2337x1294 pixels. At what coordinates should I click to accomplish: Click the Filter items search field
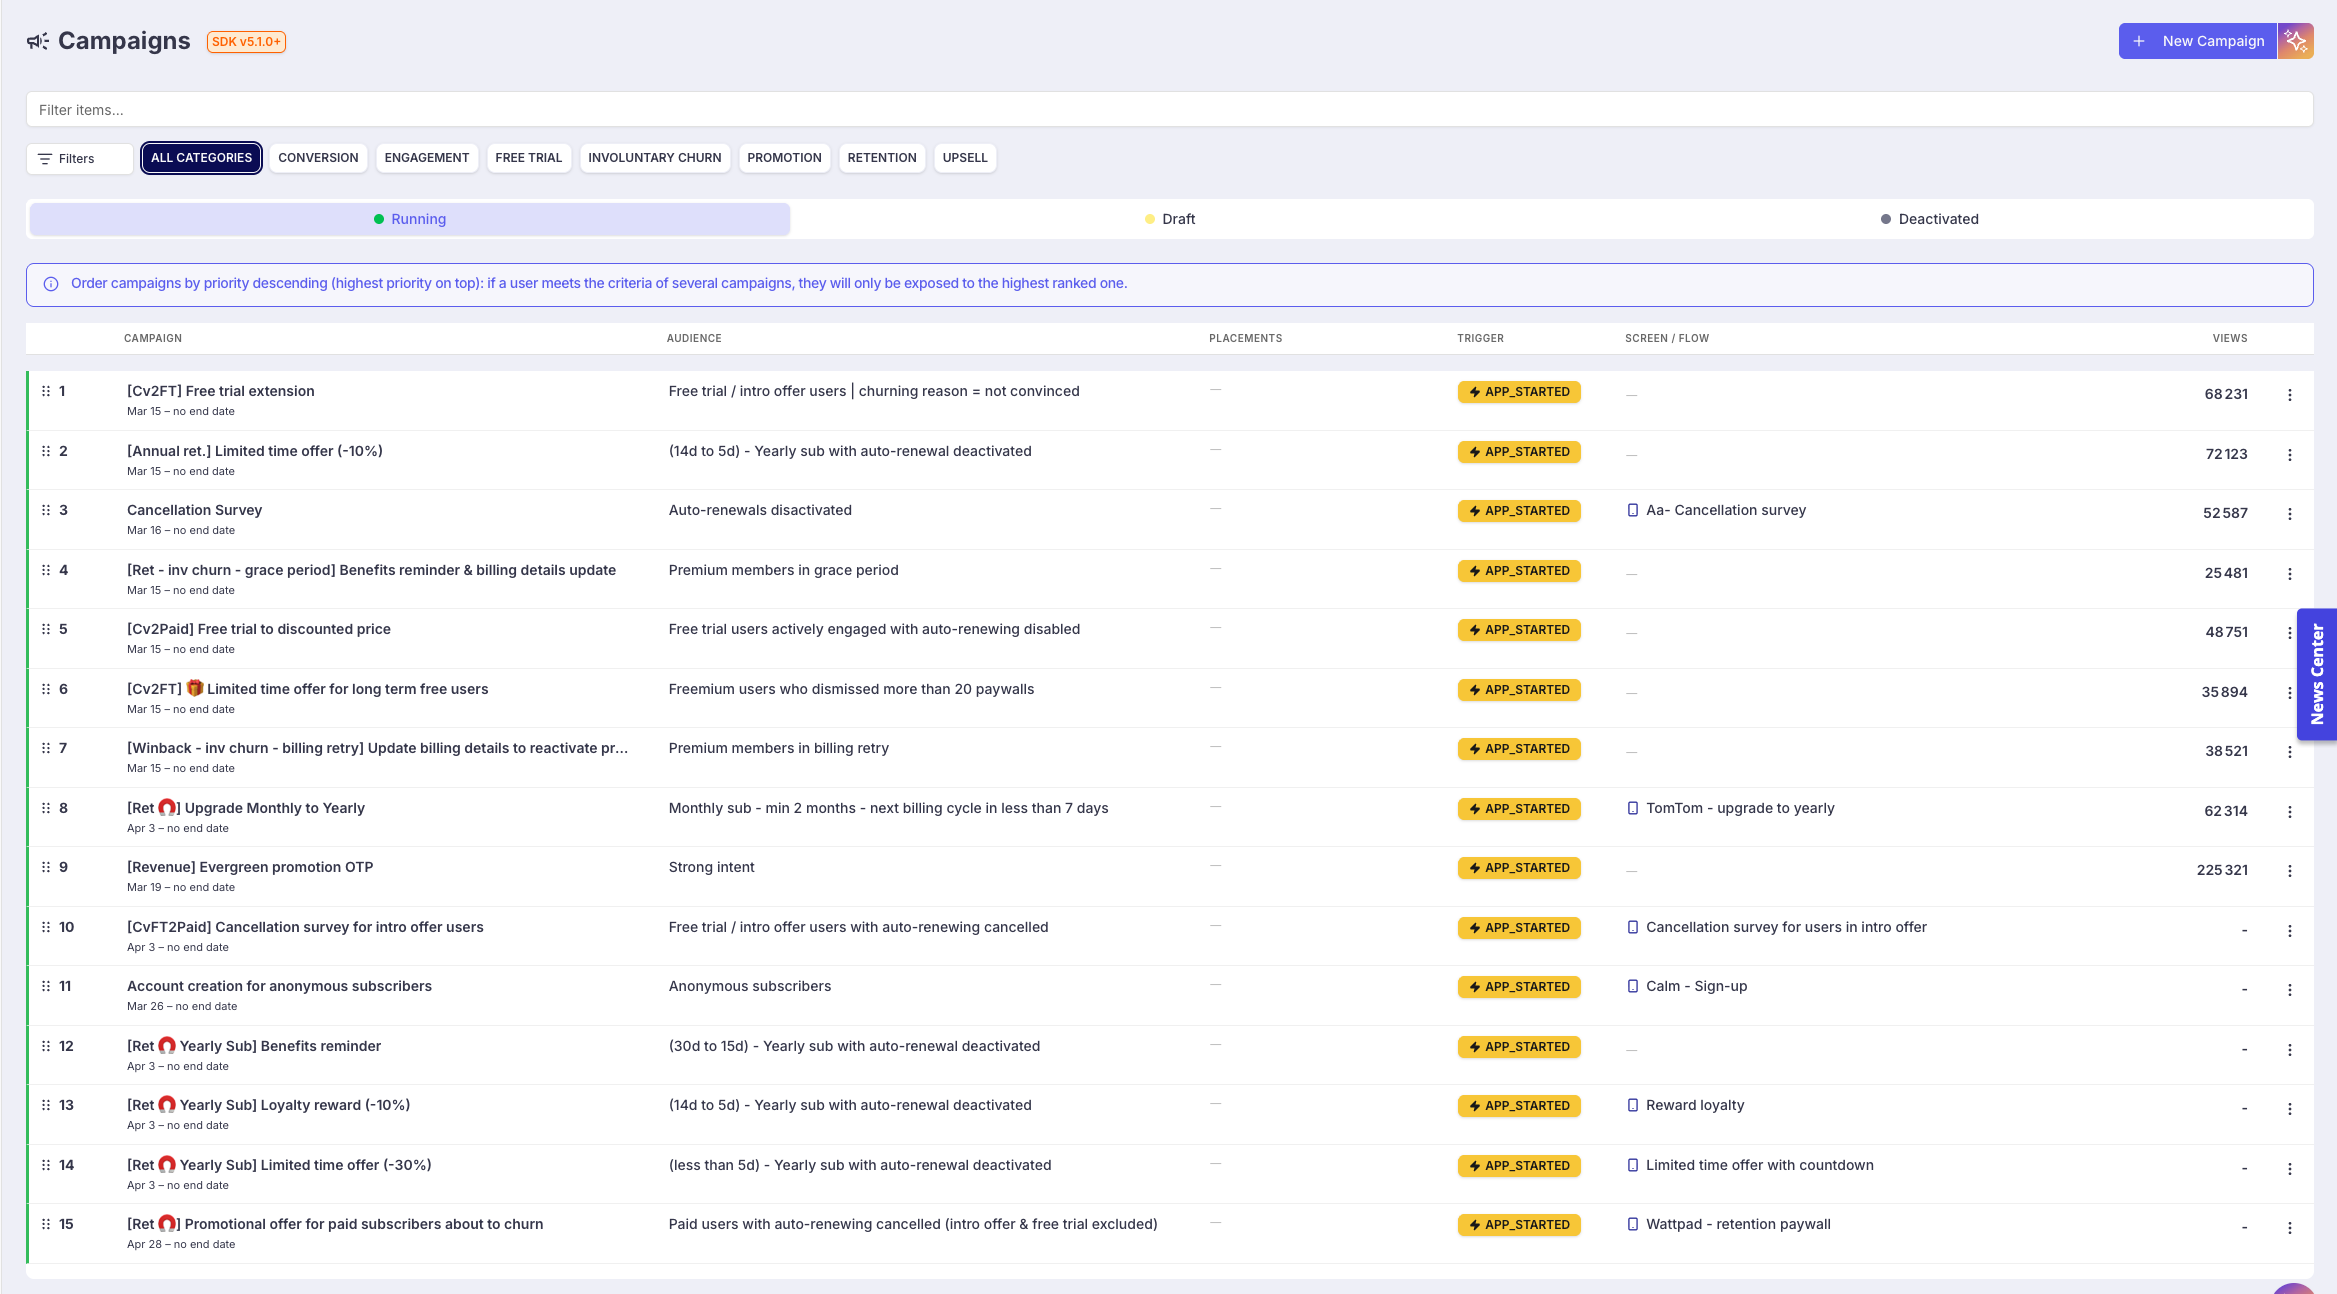point(1169,110)
